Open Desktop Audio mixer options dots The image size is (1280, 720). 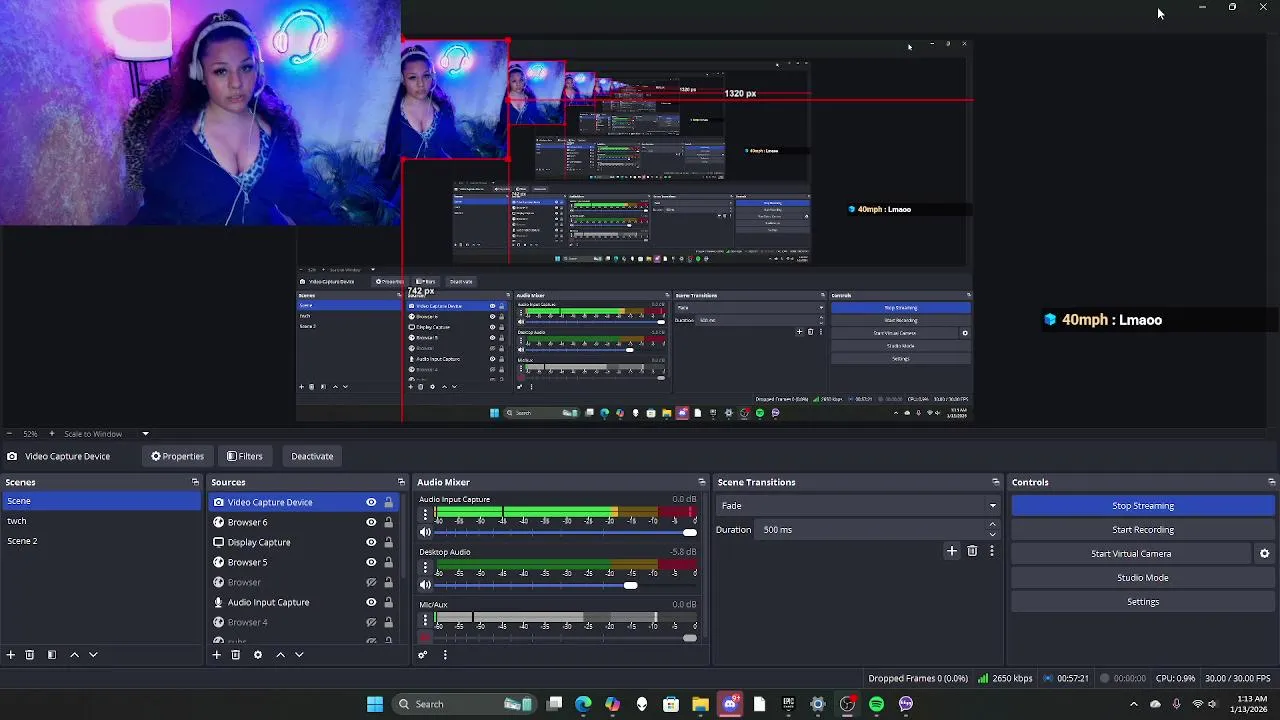[425, 567]
